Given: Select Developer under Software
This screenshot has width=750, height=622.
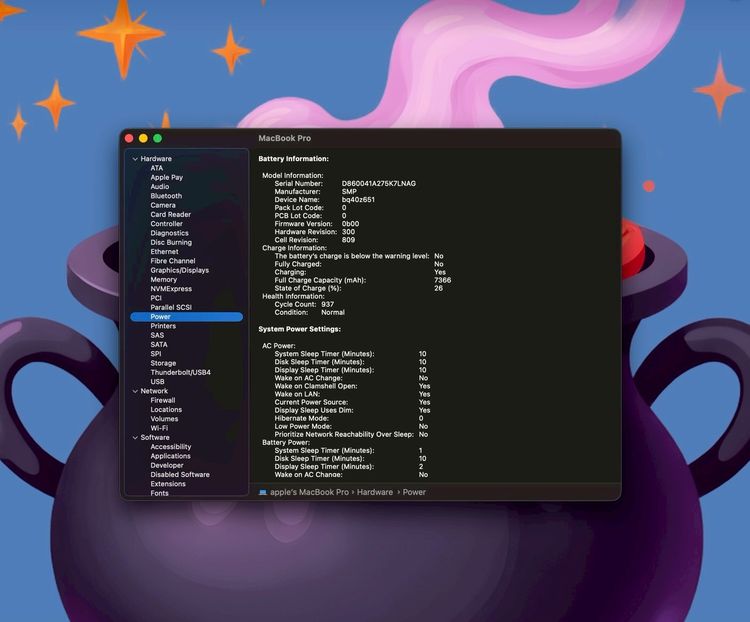Looking at the screenshot, I should point(166,466).
